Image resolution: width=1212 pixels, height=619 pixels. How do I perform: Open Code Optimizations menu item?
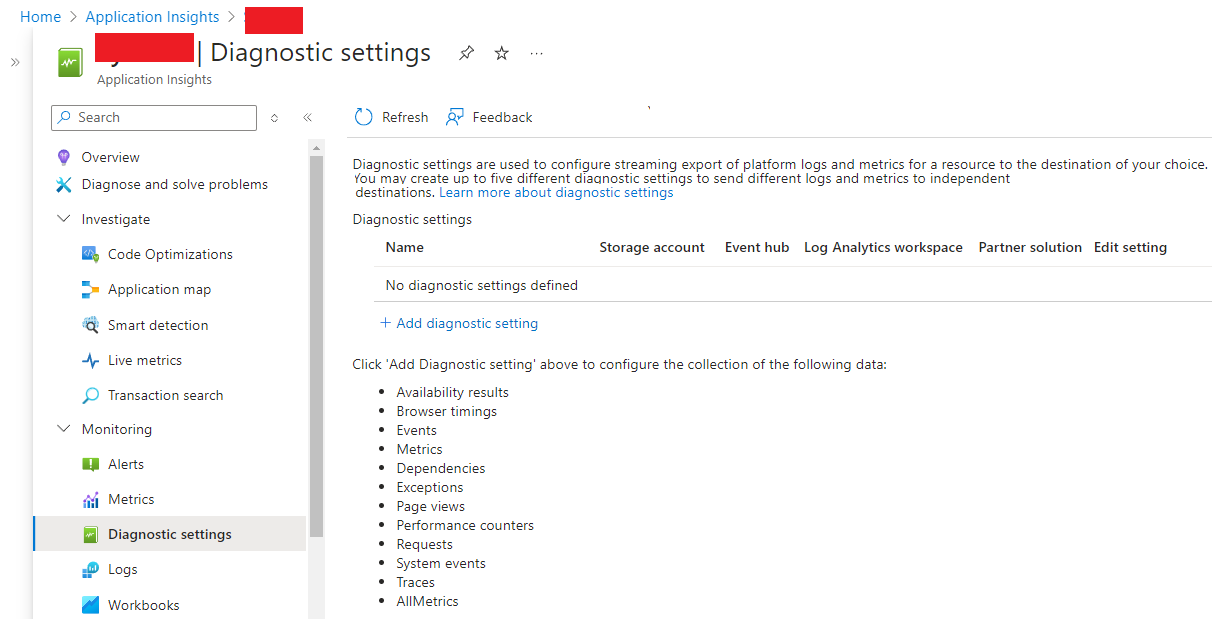tap(170, 254)
